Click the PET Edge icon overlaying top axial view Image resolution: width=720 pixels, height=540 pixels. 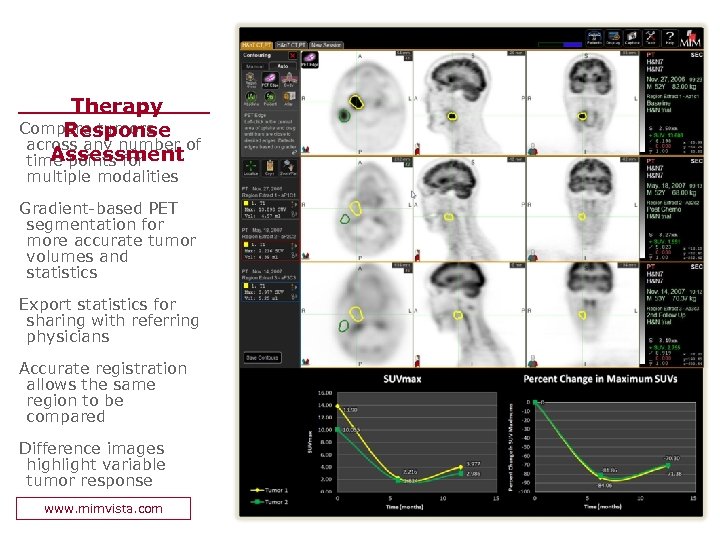point(310,59)
